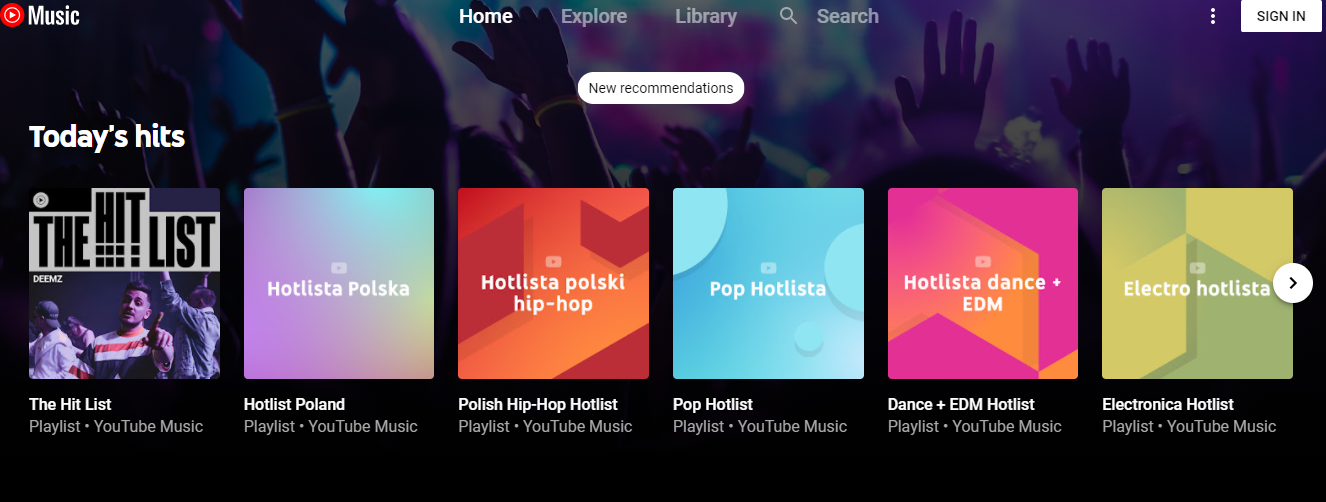Open the Hotlista polski hip-hop cover
The height and width of the screenshot is (502, 1326).
[x=553, y=283]
